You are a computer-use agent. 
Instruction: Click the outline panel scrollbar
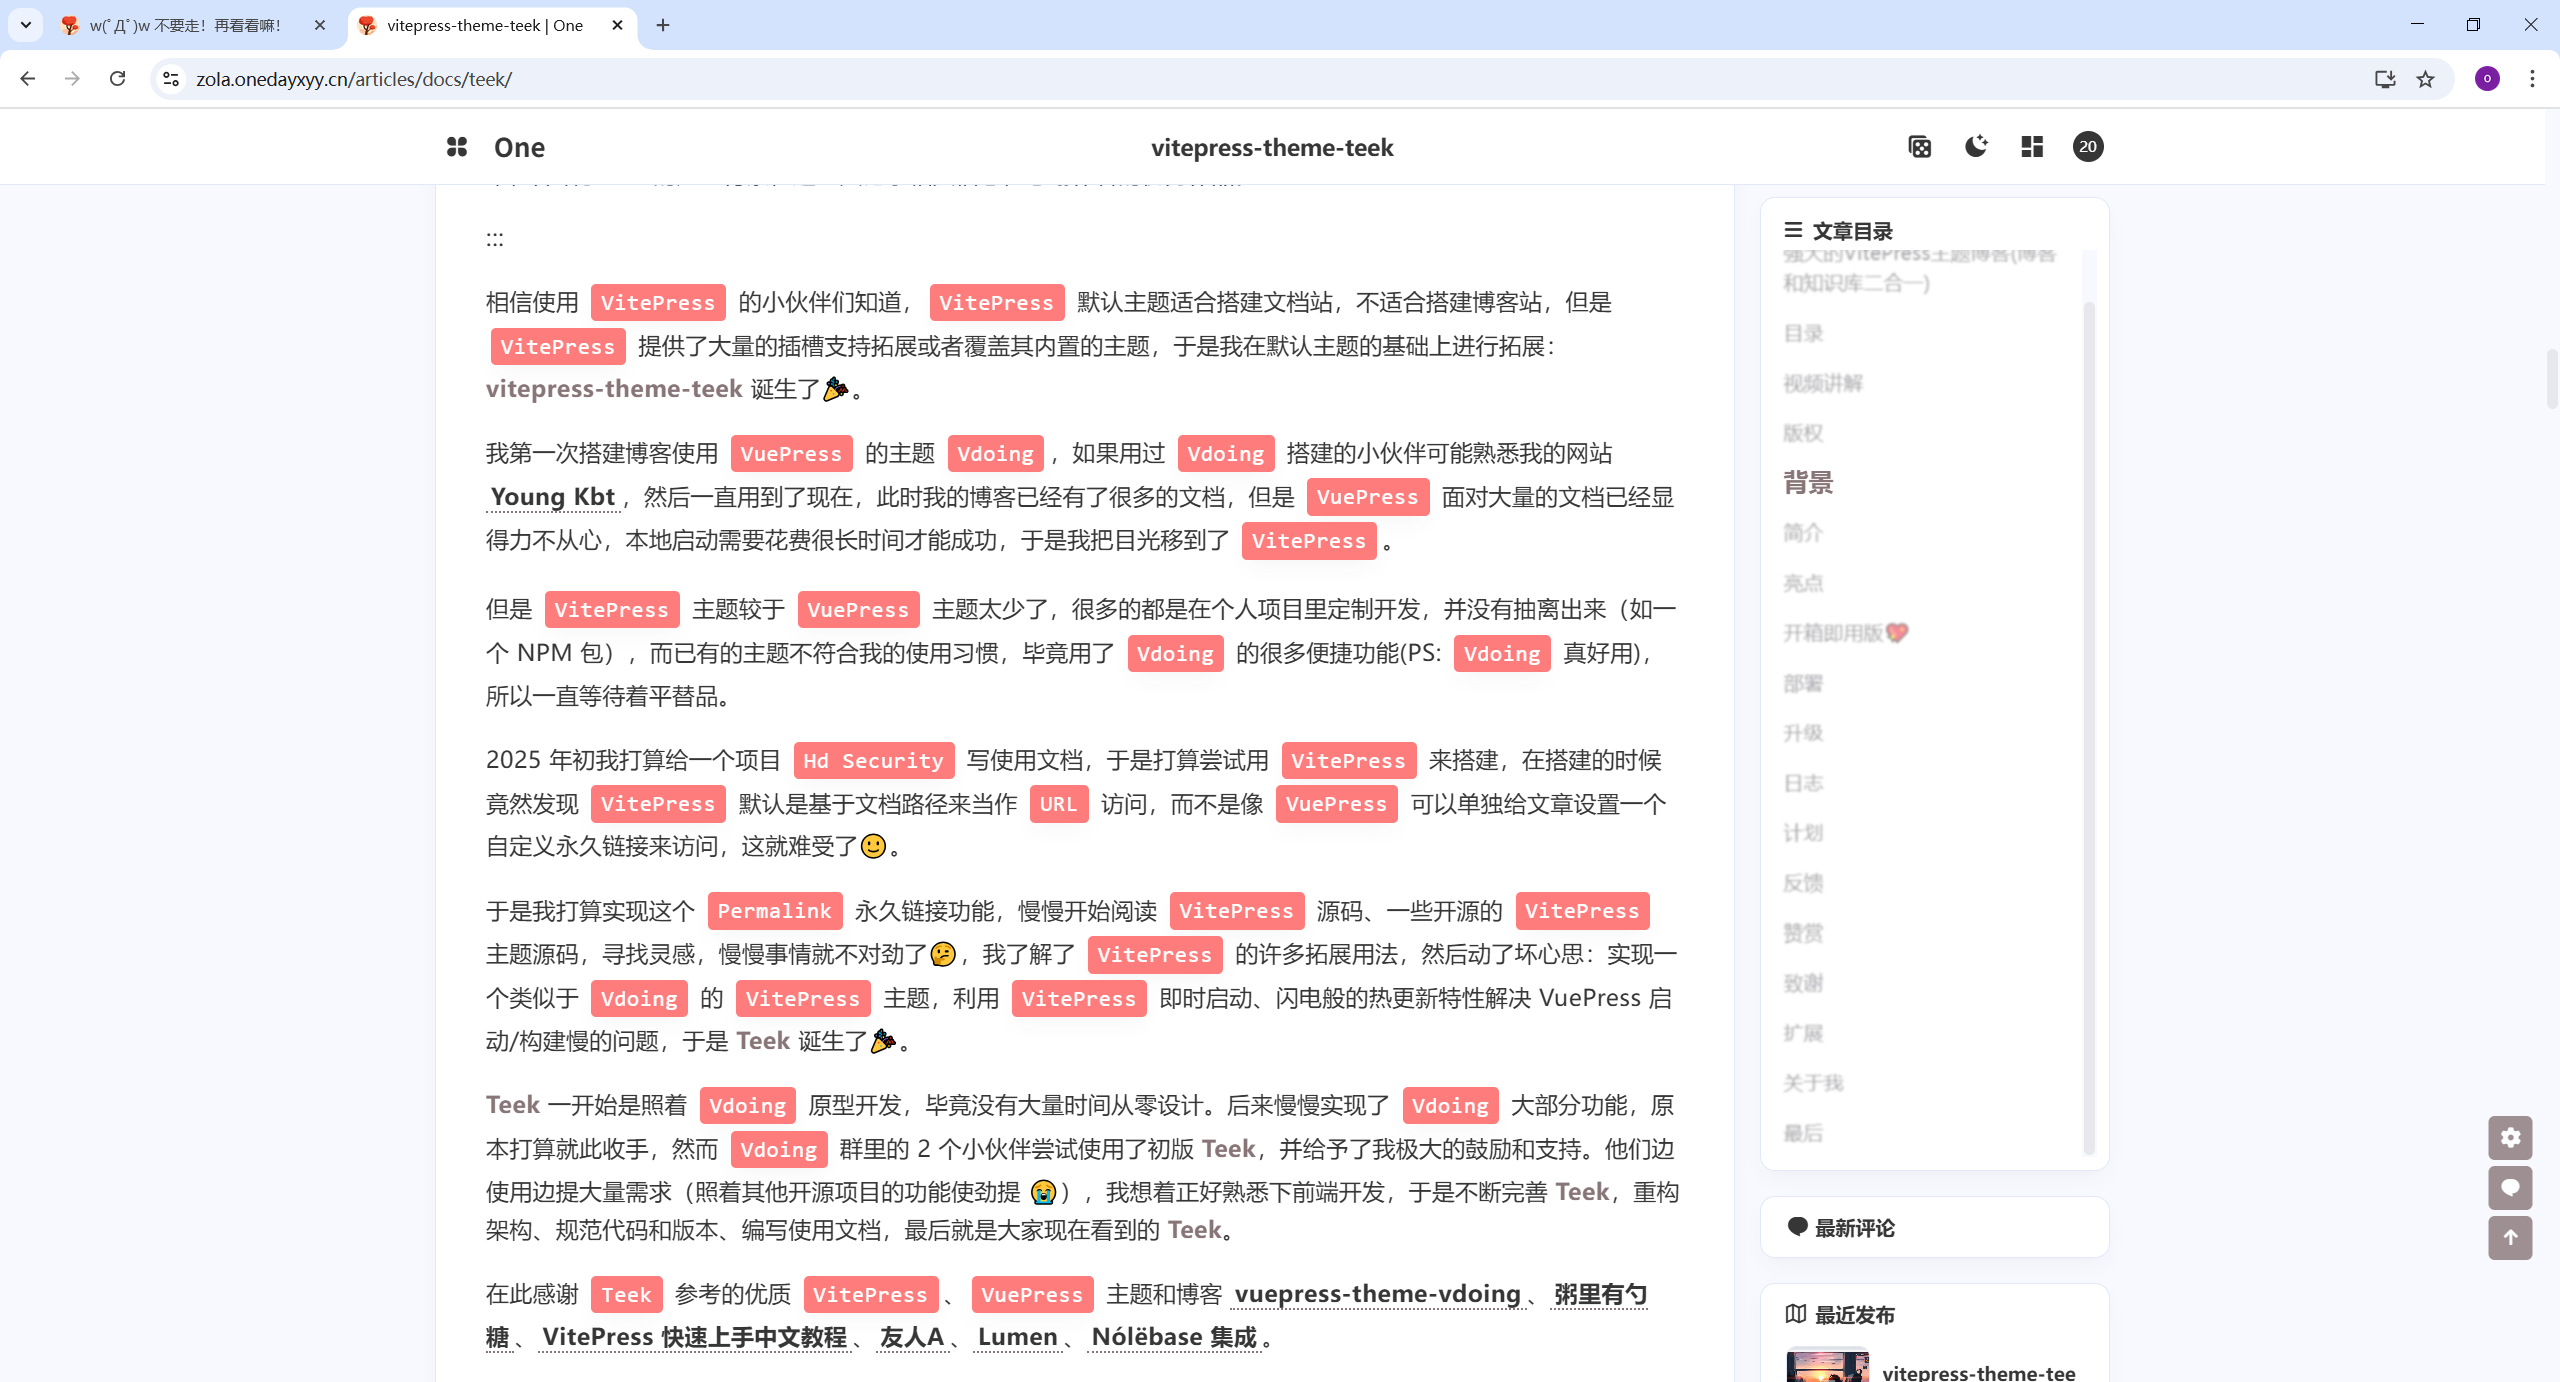tap(2088, 728)
